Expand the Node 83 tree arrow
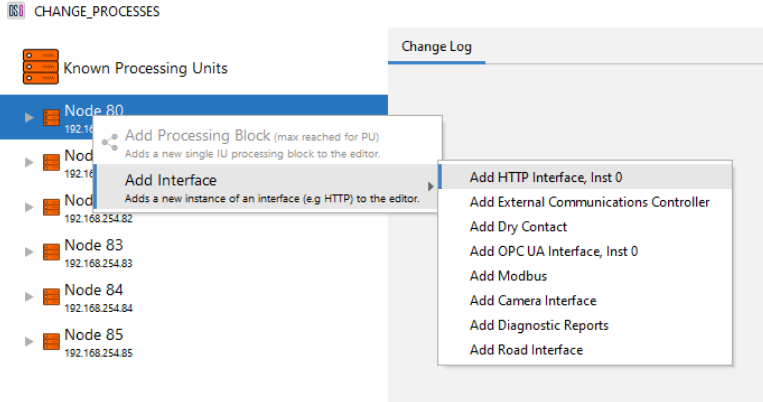This screenshot has height=402, width=763. pos(29,252)
